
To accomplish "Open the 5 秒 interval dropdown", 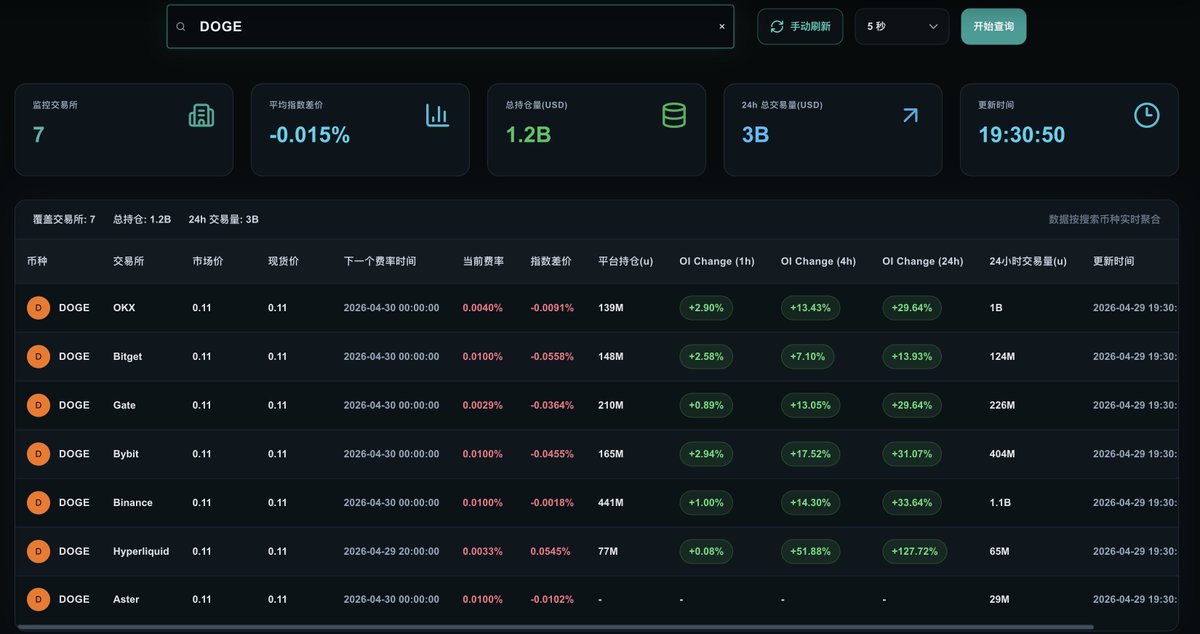I will coord(902,26).
